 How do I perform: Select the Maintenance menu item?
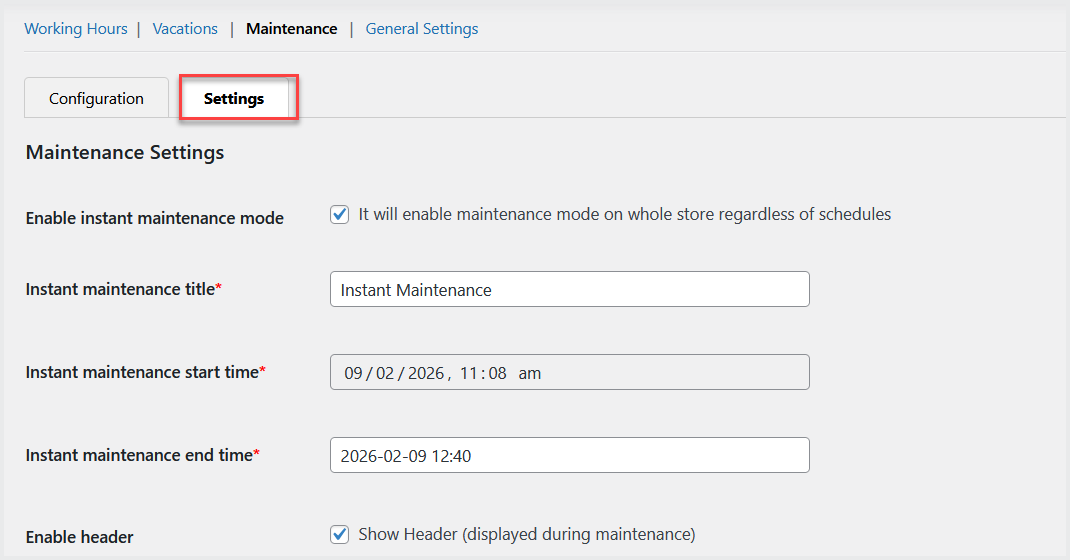[x=291, y=29]
